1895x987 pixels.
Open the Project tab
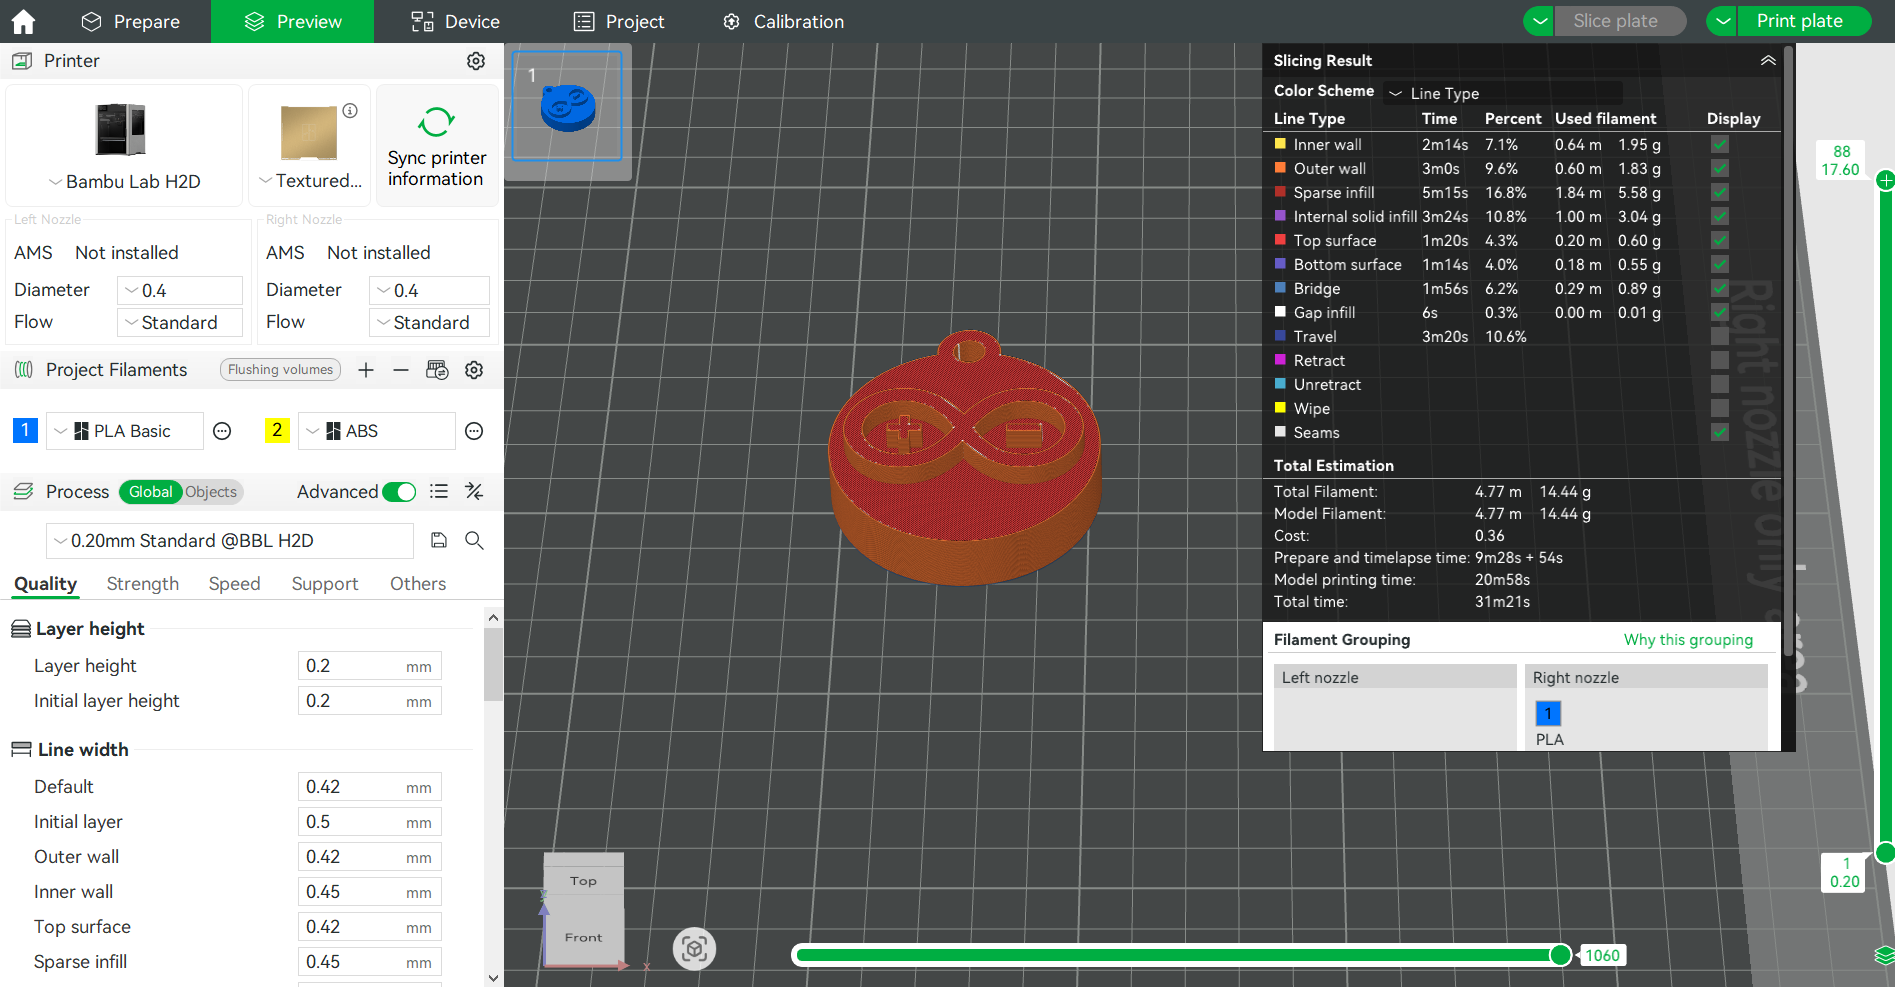pyautogui.click(x=619, y=21)
